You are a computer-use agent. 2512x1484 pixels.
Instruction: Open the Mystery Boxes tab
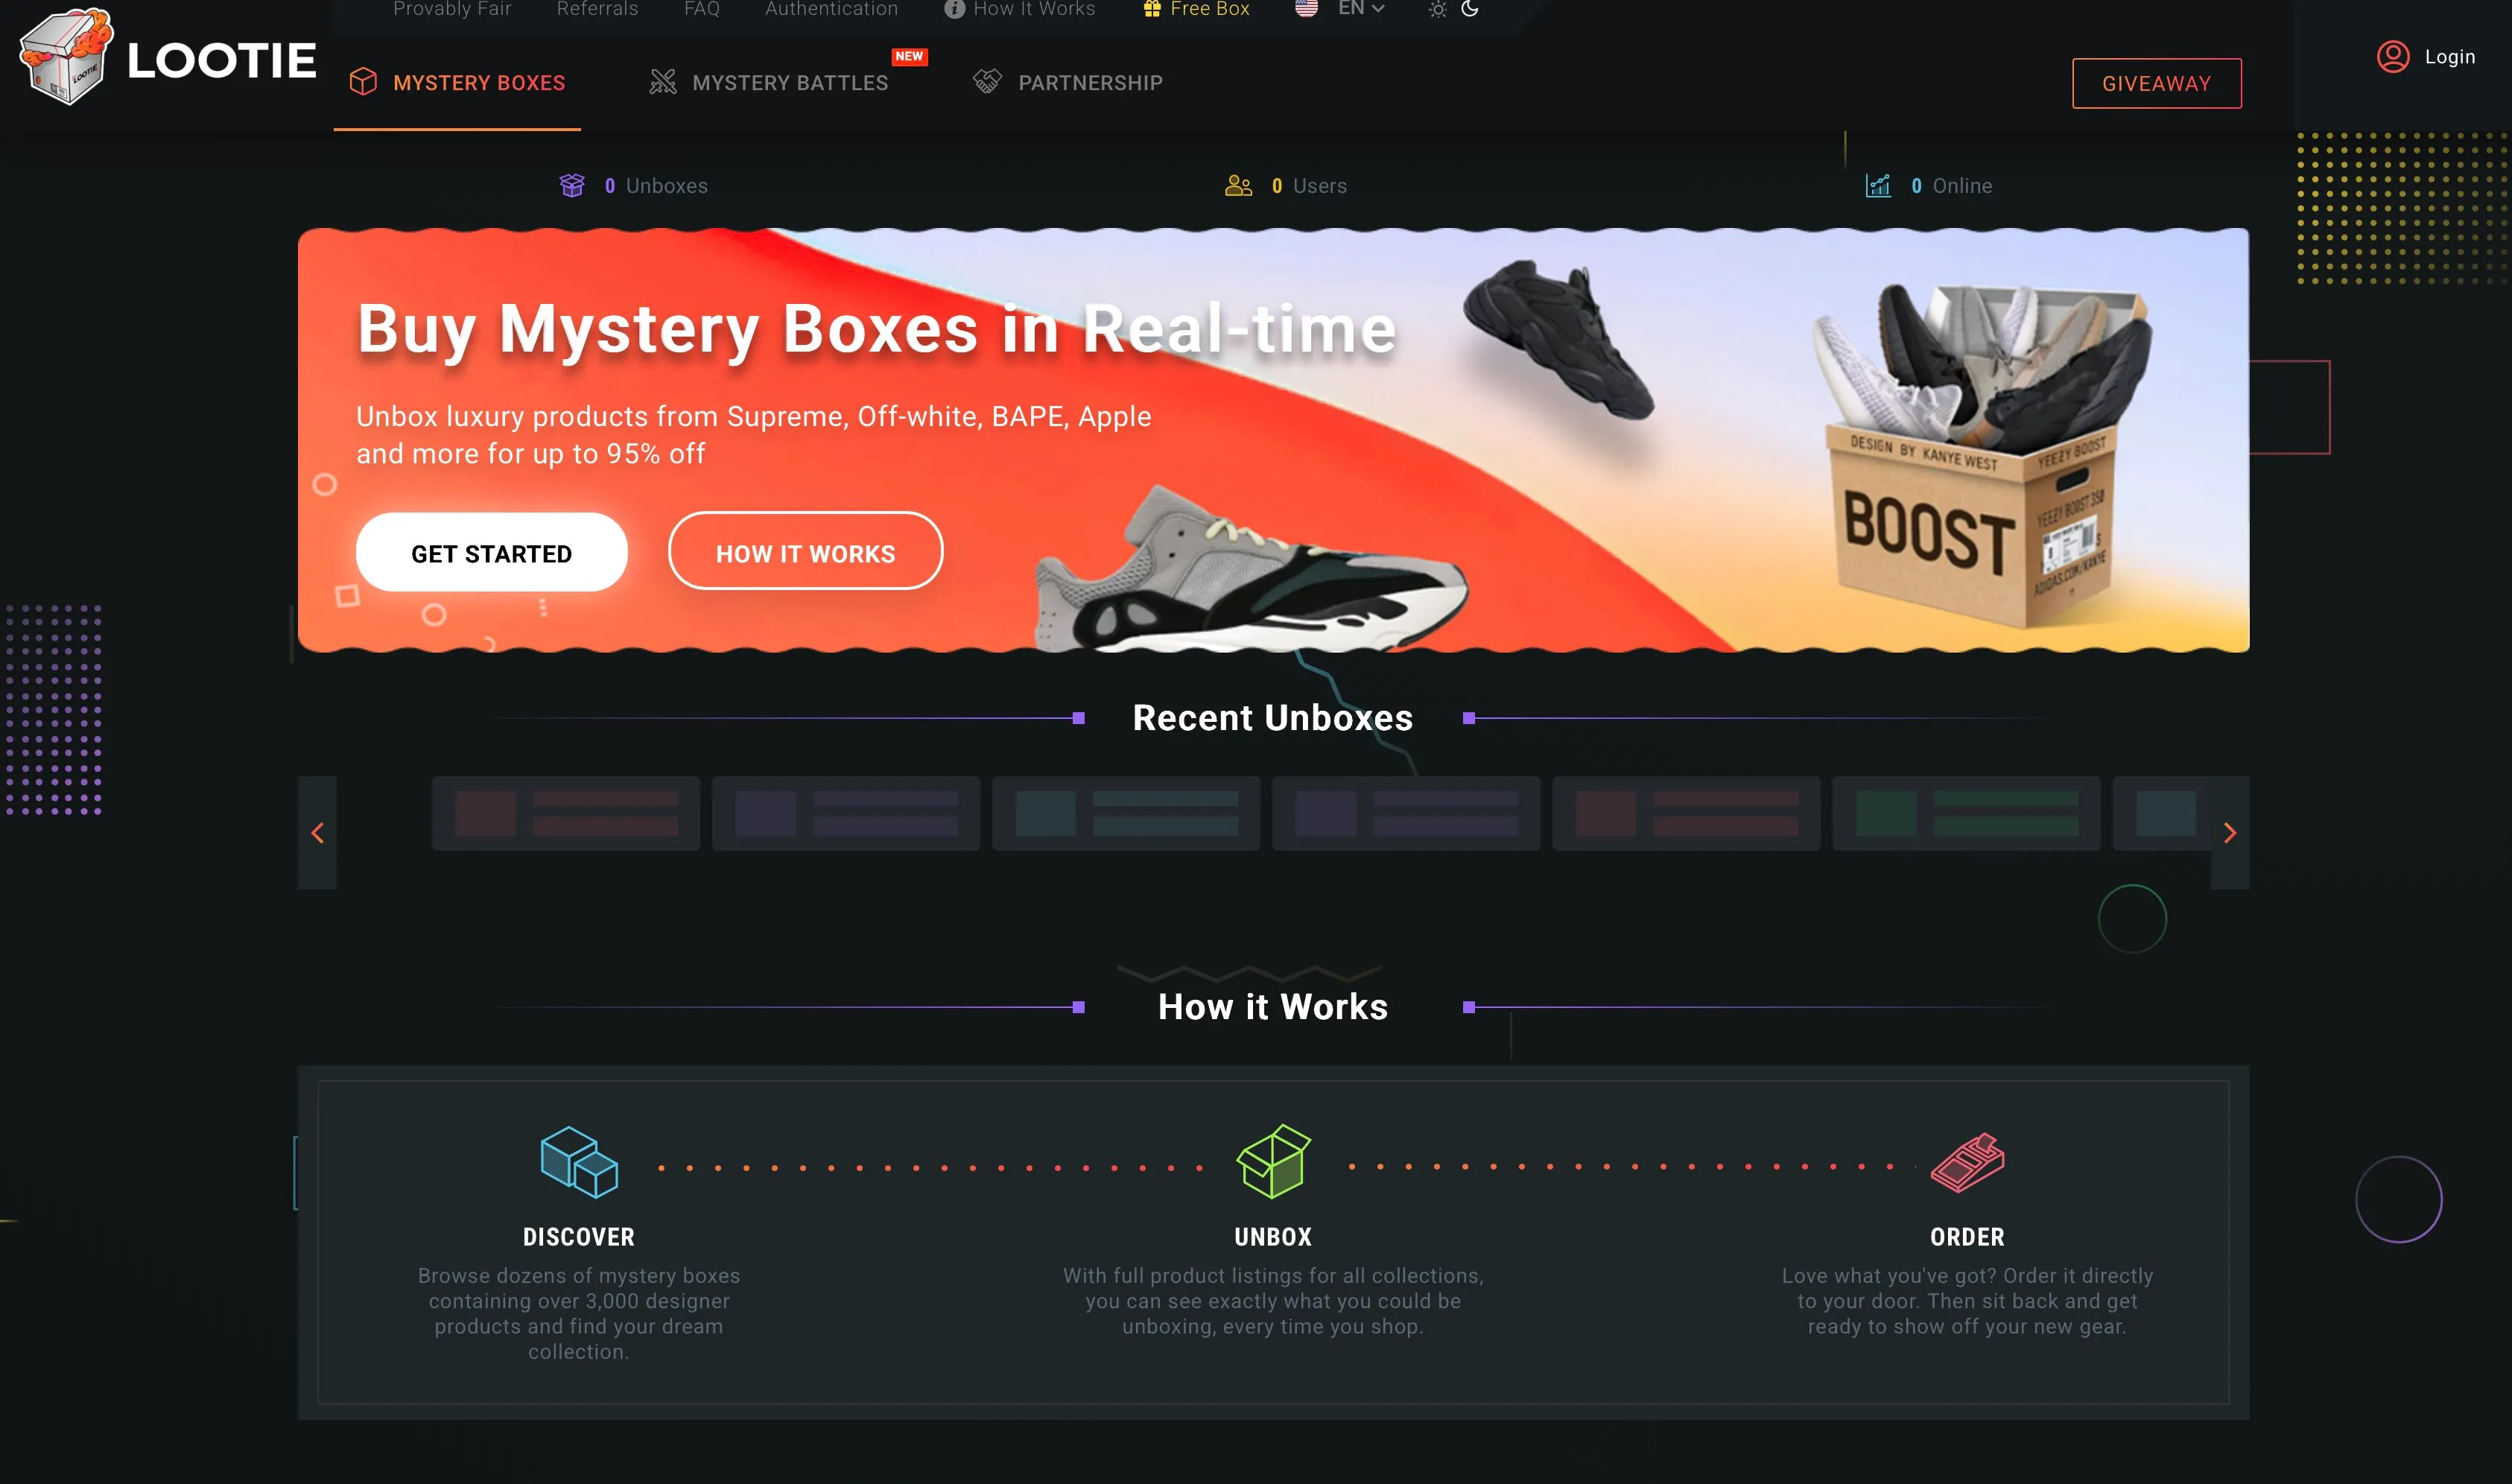tap(457, 83)
